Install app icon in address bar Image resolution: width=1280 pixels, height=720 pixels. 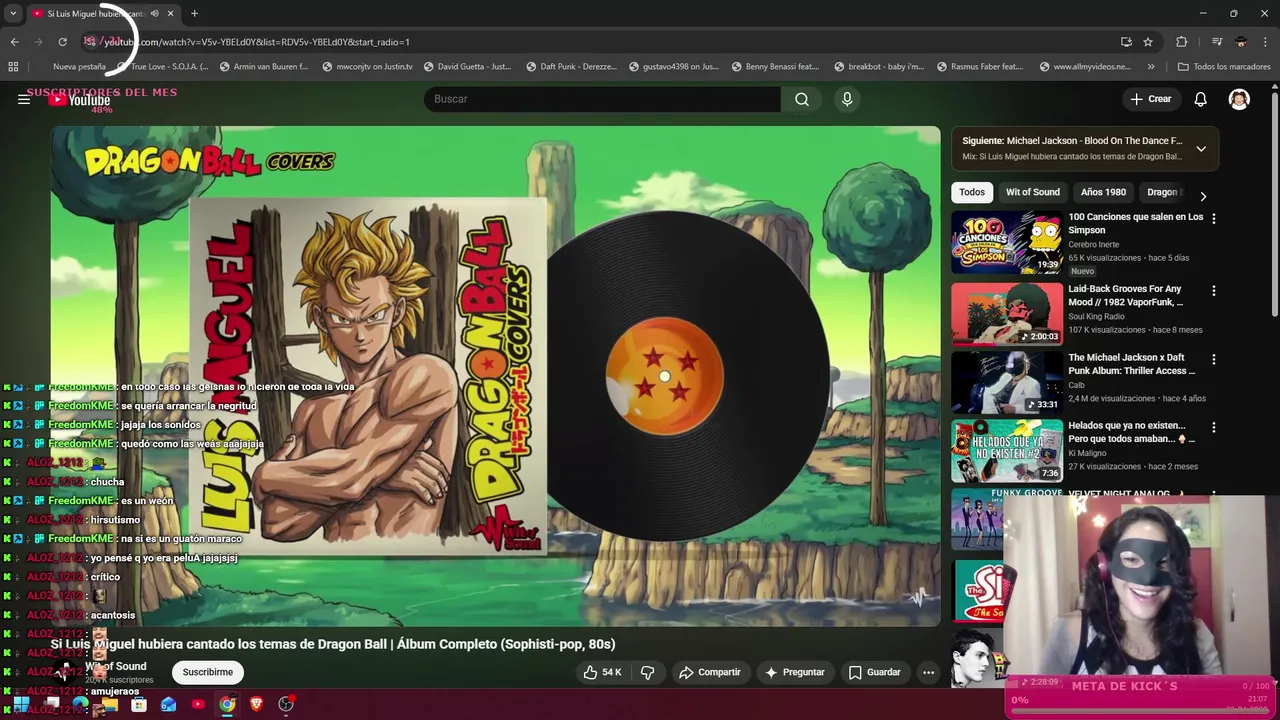click(x=1126, y=42)
